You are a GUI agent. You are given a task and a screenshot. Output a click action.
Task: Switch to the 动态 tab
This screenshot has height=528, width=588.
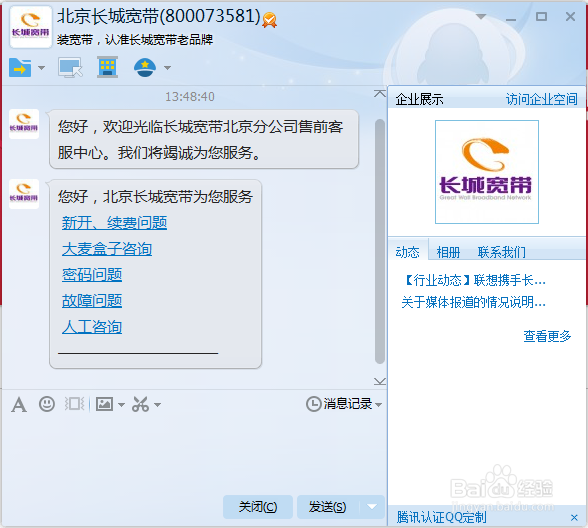407,252
